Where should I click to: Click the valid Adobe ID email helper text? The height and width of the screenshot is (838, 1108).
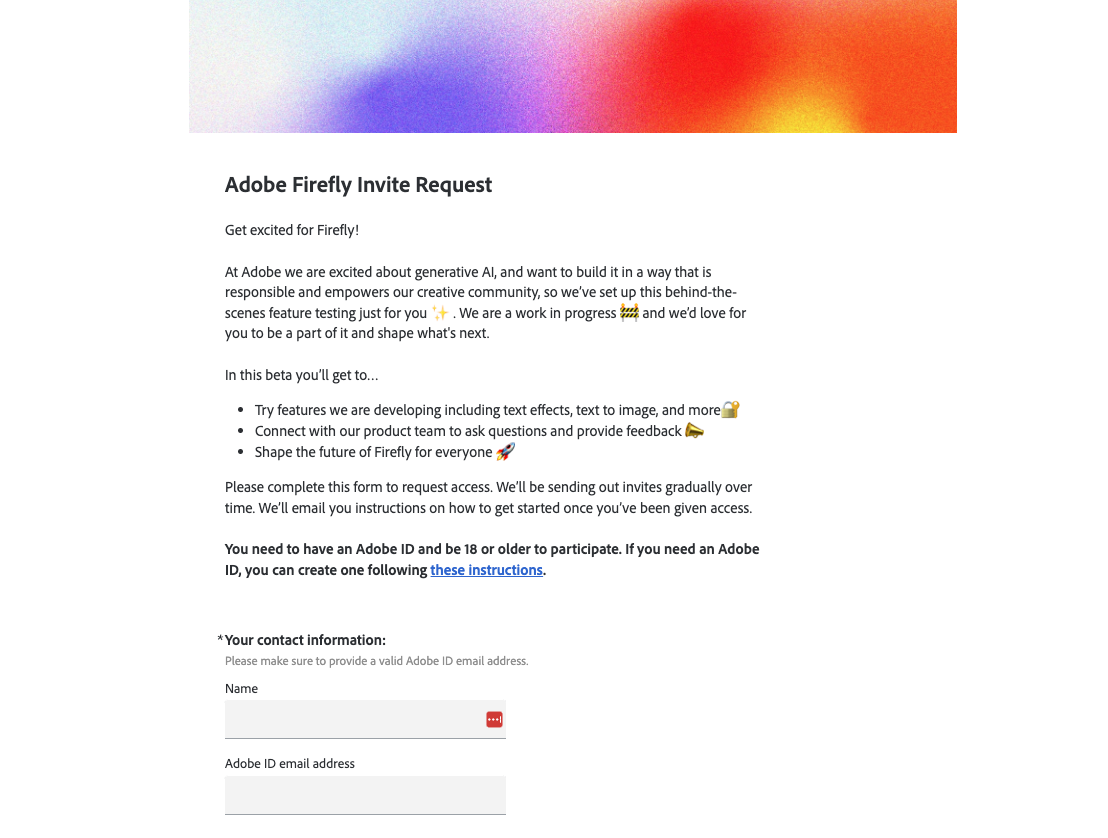pos(376,661)
